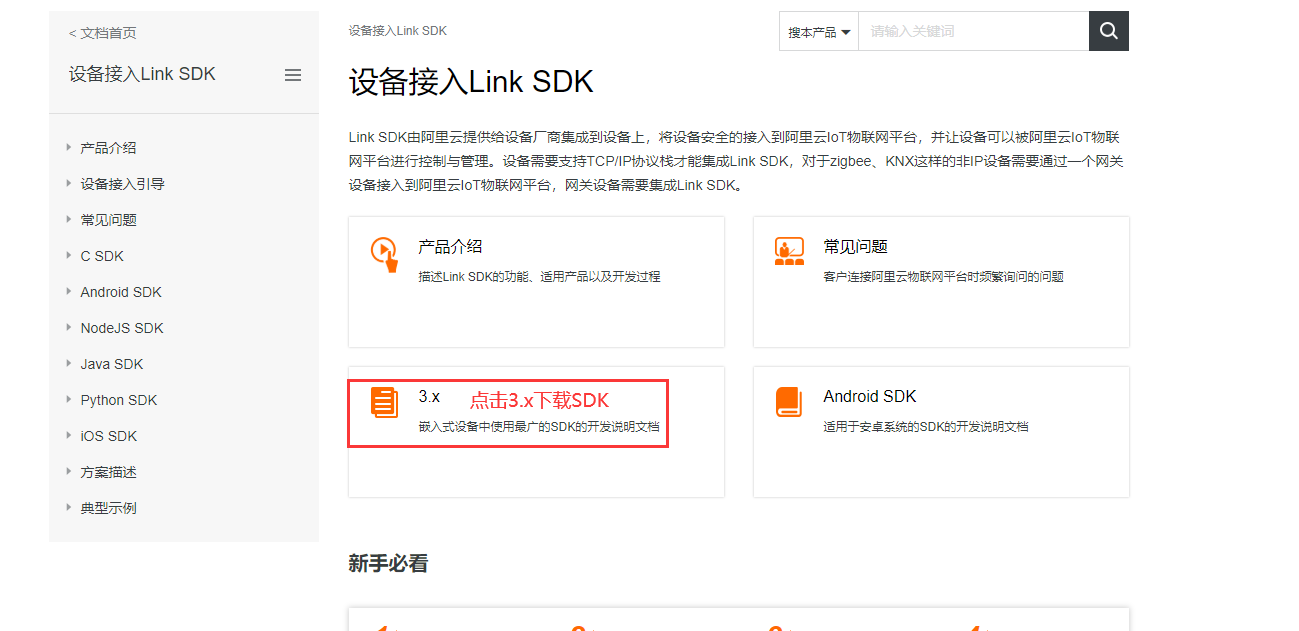Open Python SDK in the sidebar
The height and width of the screenshot is (631, 1299).
pyautogui.click(x=119, y=400)
